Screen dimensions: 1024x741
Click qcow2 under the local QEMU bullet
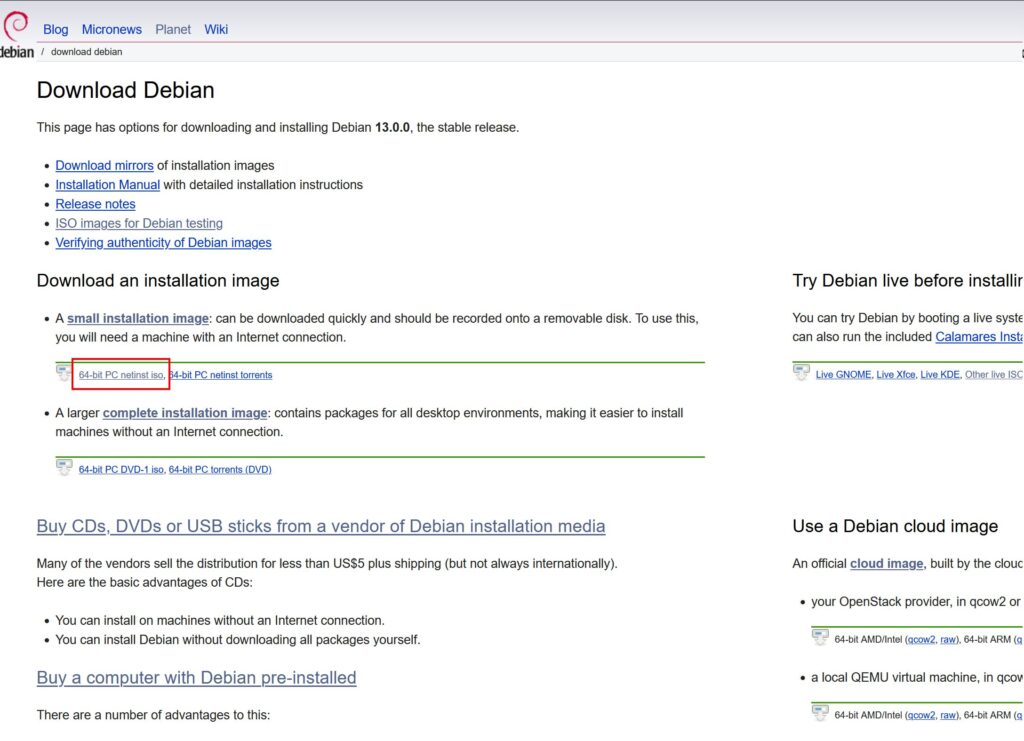pyautogui.click(x=921, y=716)
